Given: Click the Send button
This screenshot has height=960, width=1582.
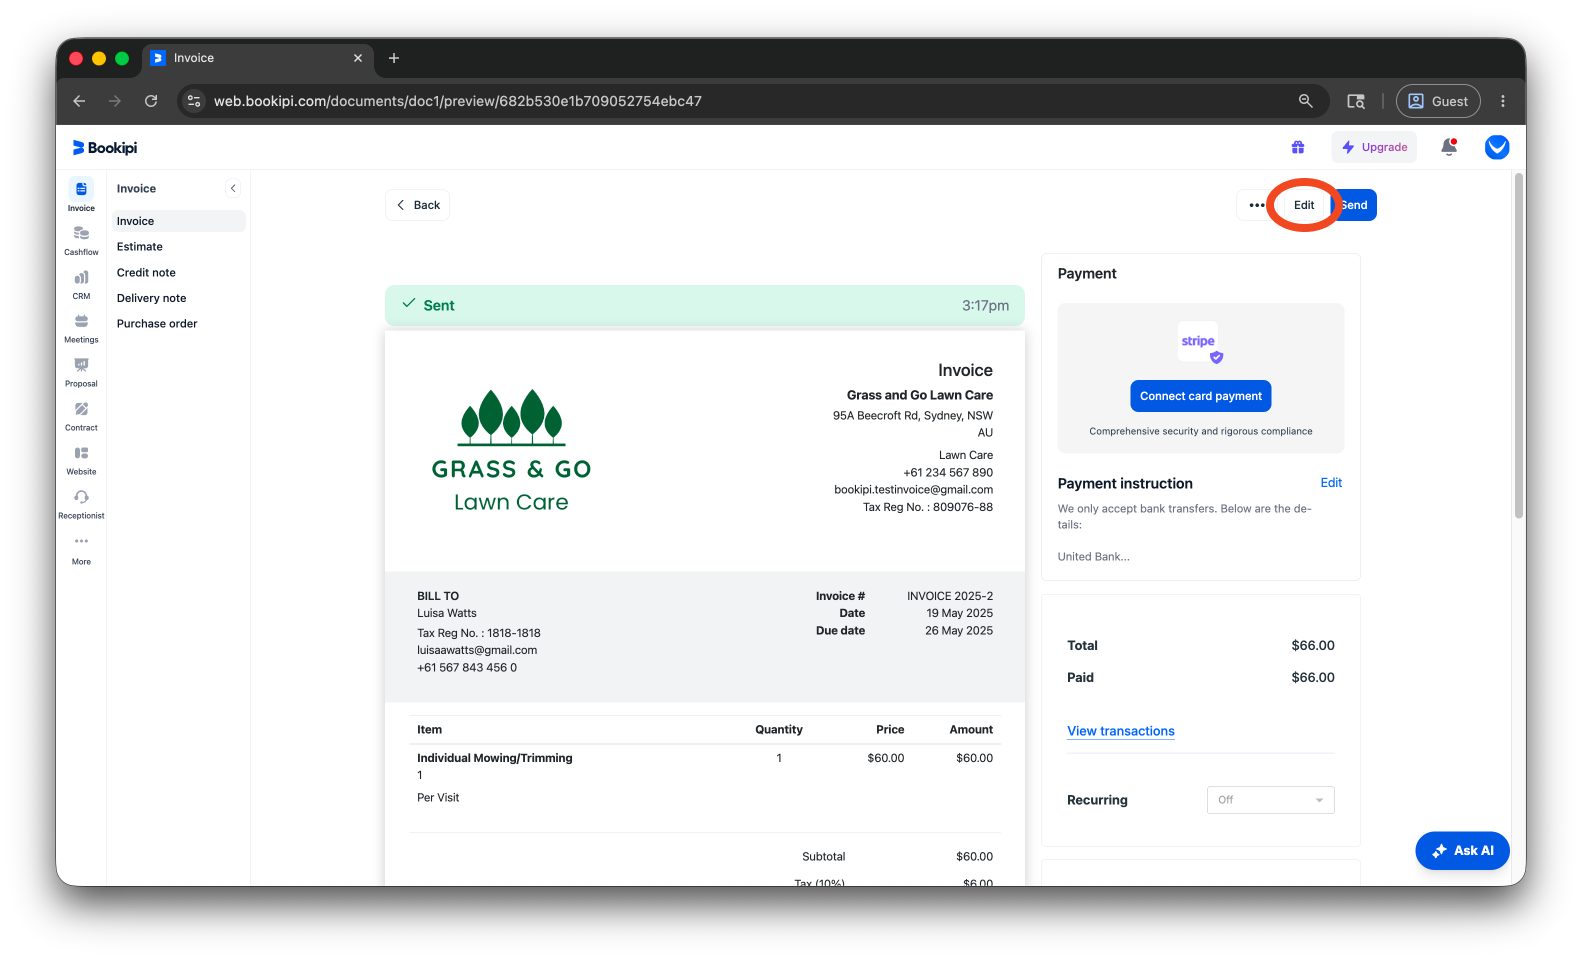Looking at the screenshot, I should (x=1354, y=205).
